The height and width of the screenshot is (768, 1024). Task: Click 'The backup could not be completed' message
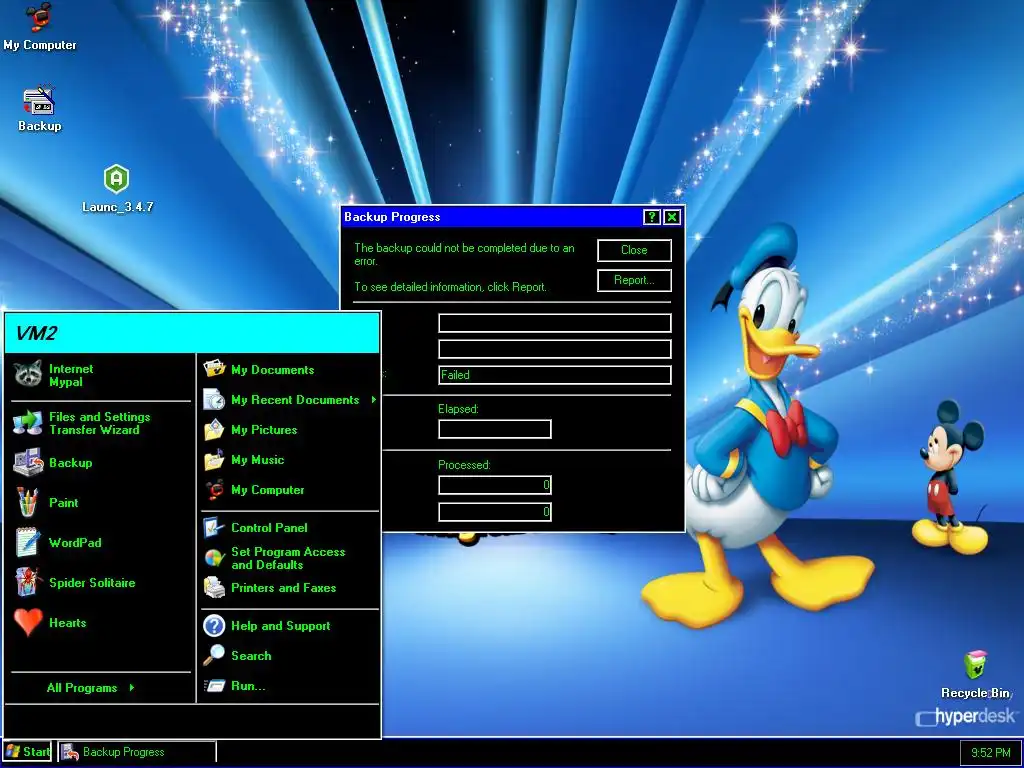[x=464, y=254]
